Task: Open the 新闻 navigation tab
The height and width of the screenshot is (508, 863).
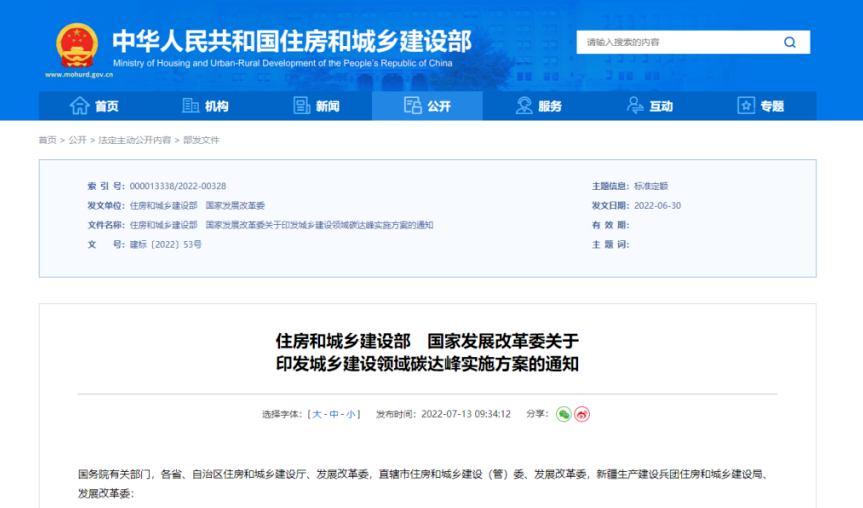Action: click(x=316, y=106)
